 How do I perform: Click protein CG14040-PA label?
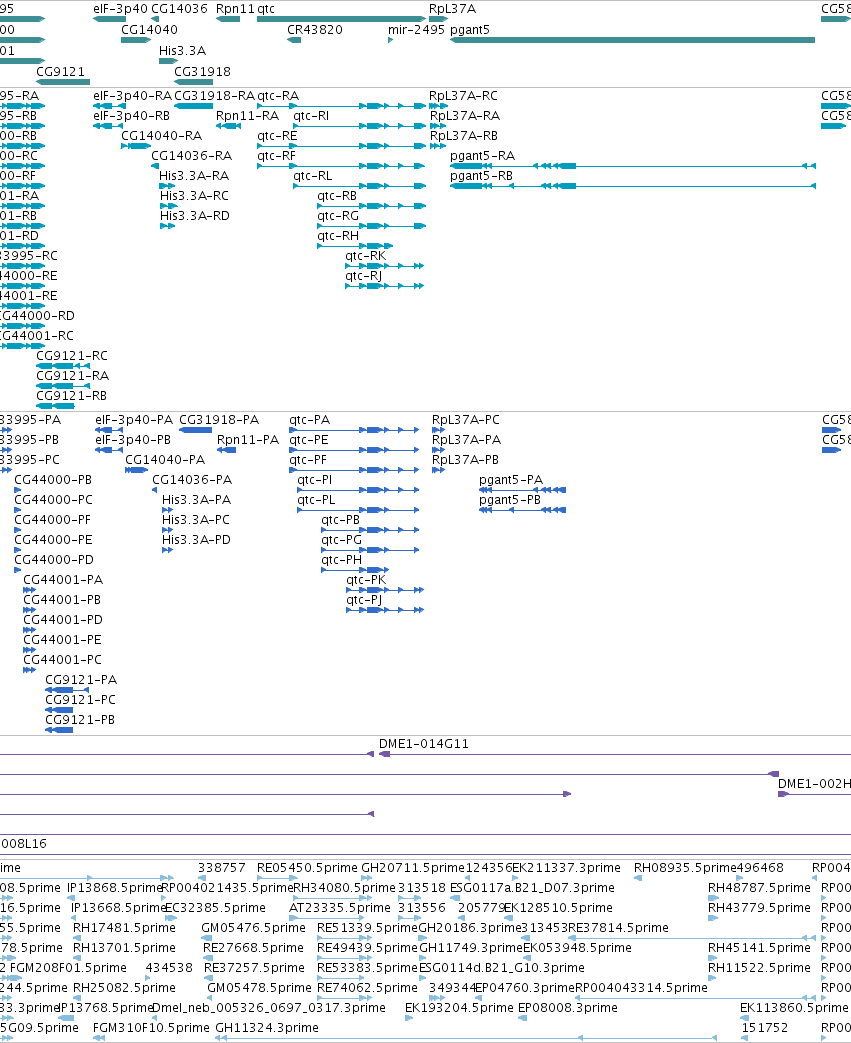166,460
